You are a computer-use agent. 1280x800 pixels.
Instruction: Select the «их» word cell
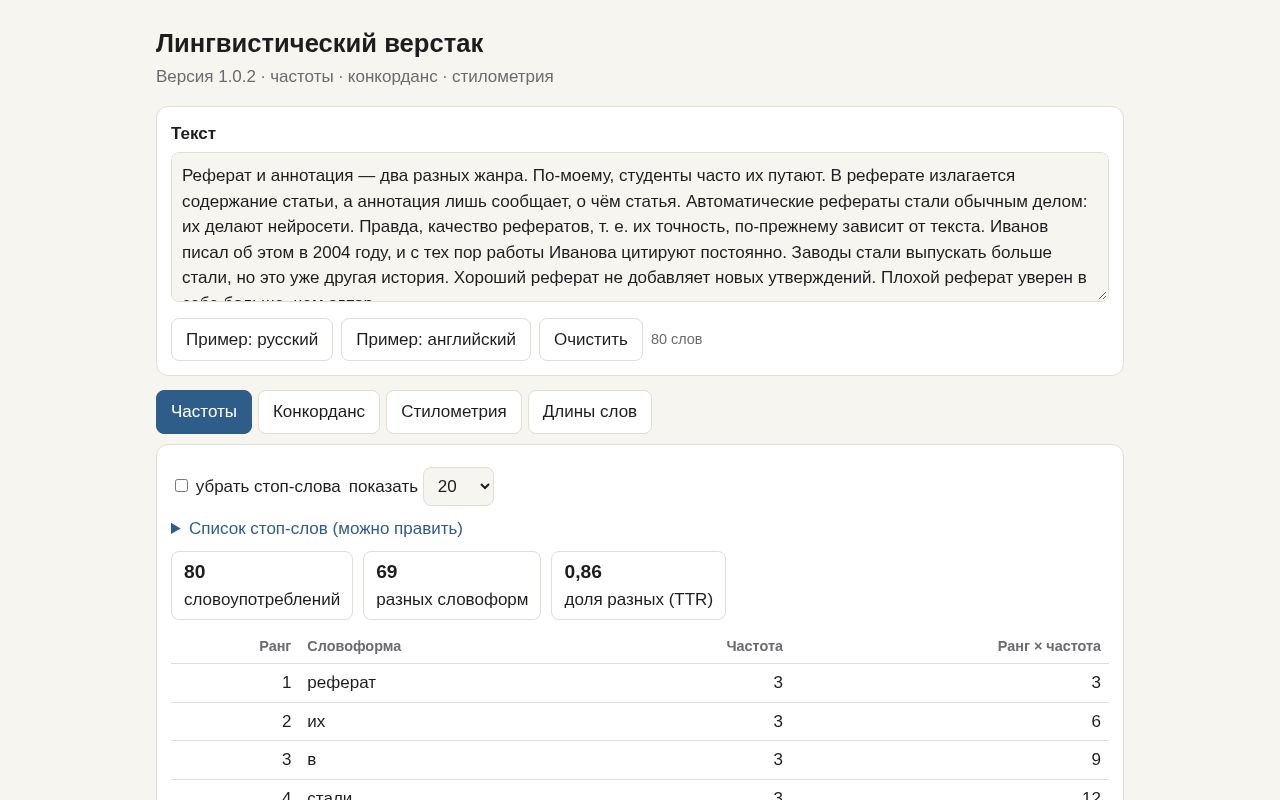coord(316,721)
